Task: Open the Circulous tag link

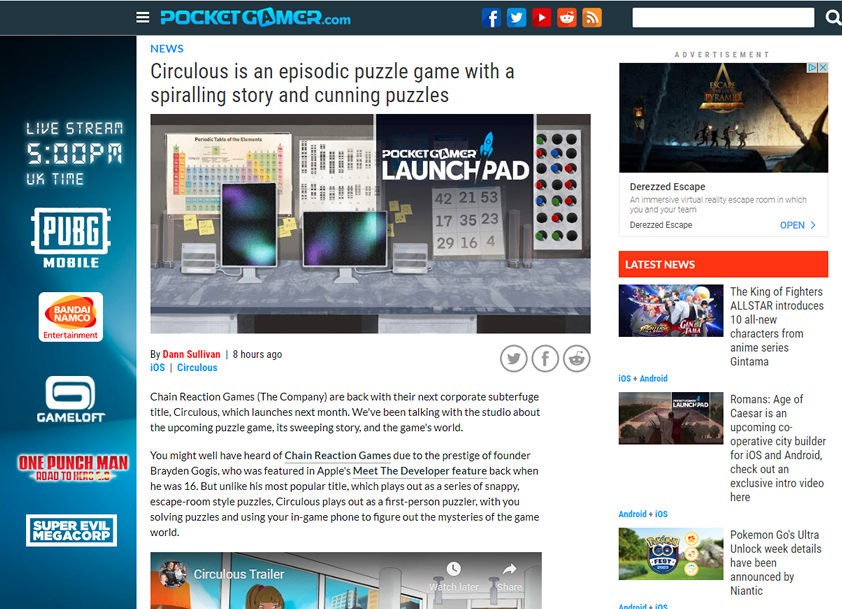Action: [x=197, y=368]
